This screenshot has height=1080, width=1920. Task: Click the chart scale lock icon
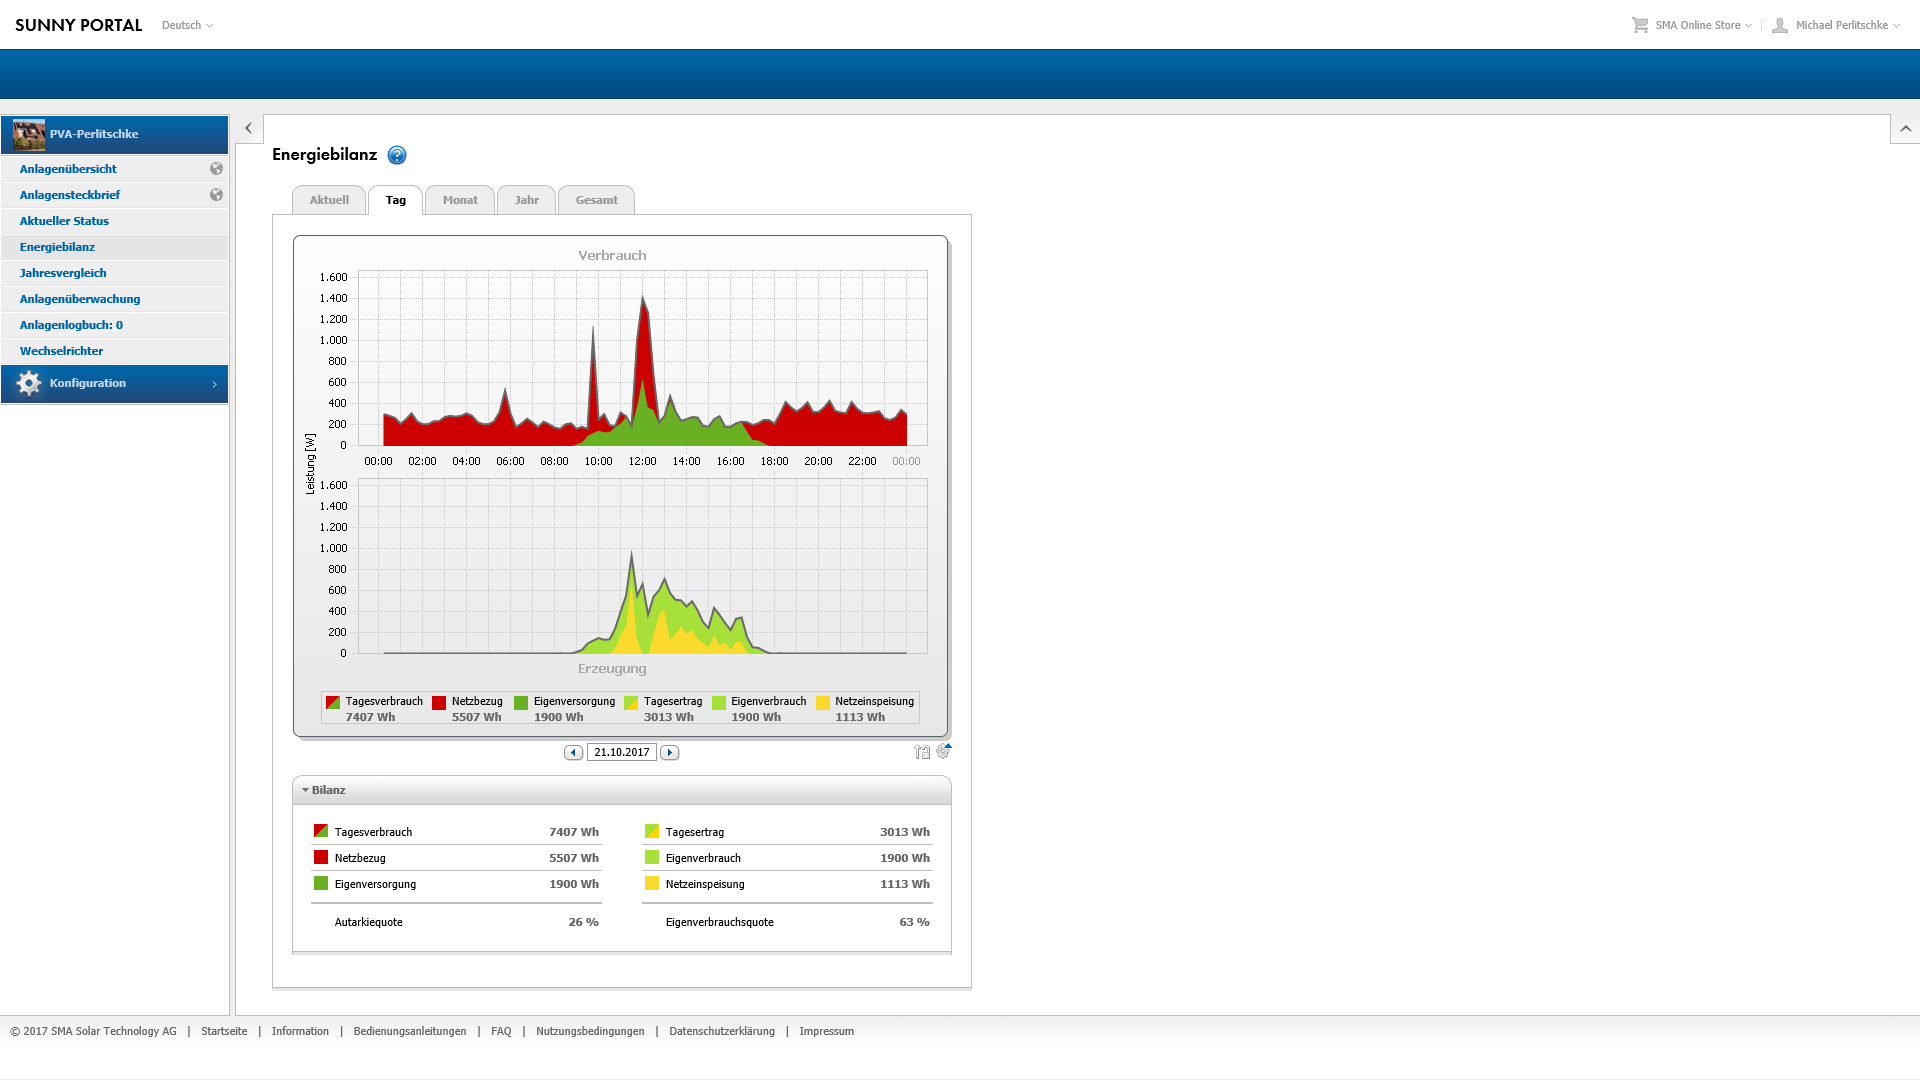(921, 752)
